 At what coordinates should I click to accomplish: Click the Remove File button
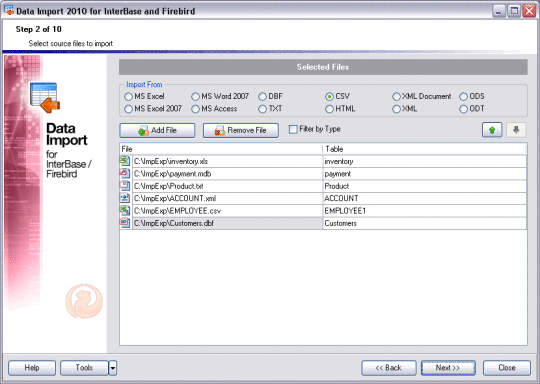[241, 131]
